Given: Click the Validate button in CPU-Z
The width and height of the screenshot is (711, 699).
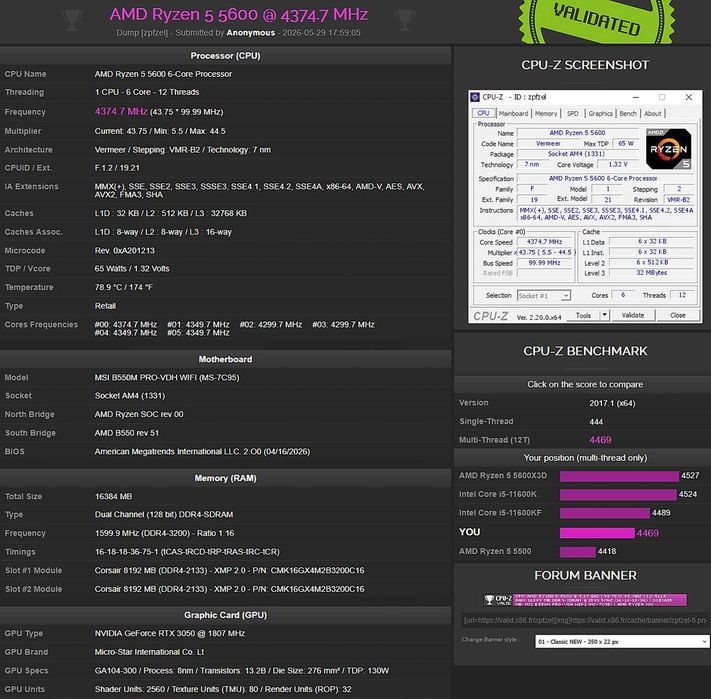Looking at the screenshot, I should coord(633,315).
